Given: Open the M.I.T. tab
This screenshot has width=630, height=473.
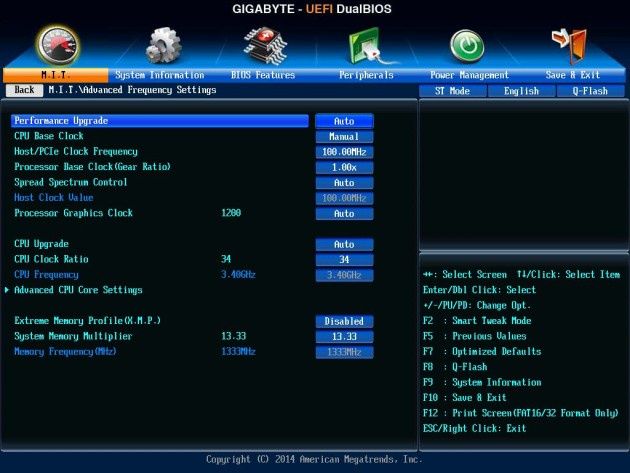Looking at the screenshot, I should click(55, 75).
